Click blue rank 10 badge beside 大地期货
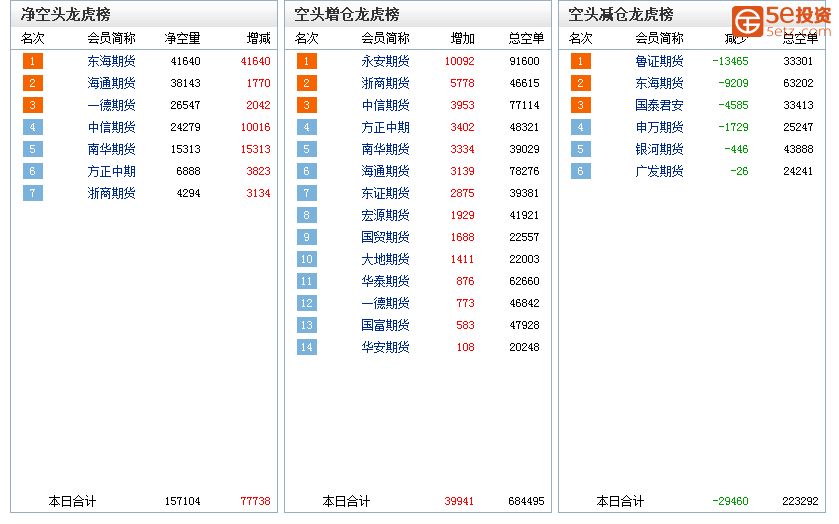The height and width of the screenshot is (524, 839). pyautogui.click(x=307, y=259)
